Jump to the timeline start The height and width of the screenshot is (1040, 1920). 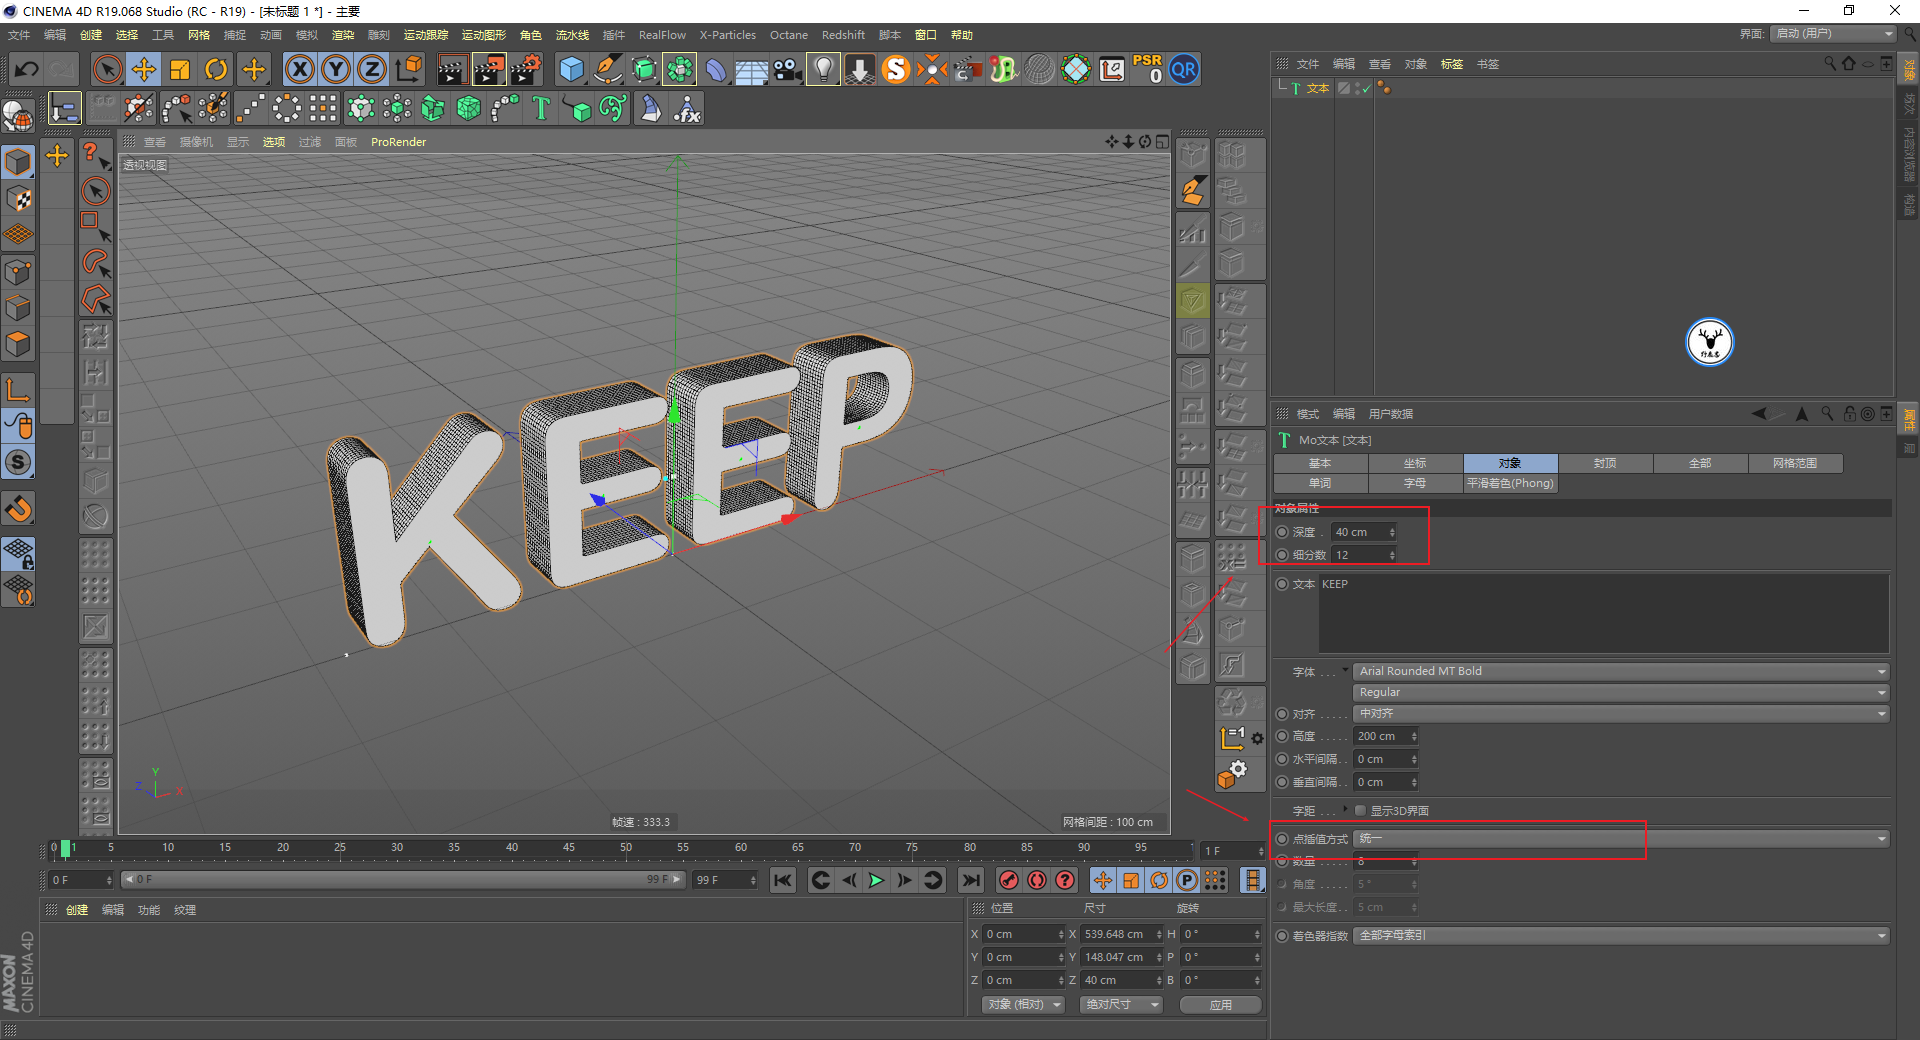(783, 880)
